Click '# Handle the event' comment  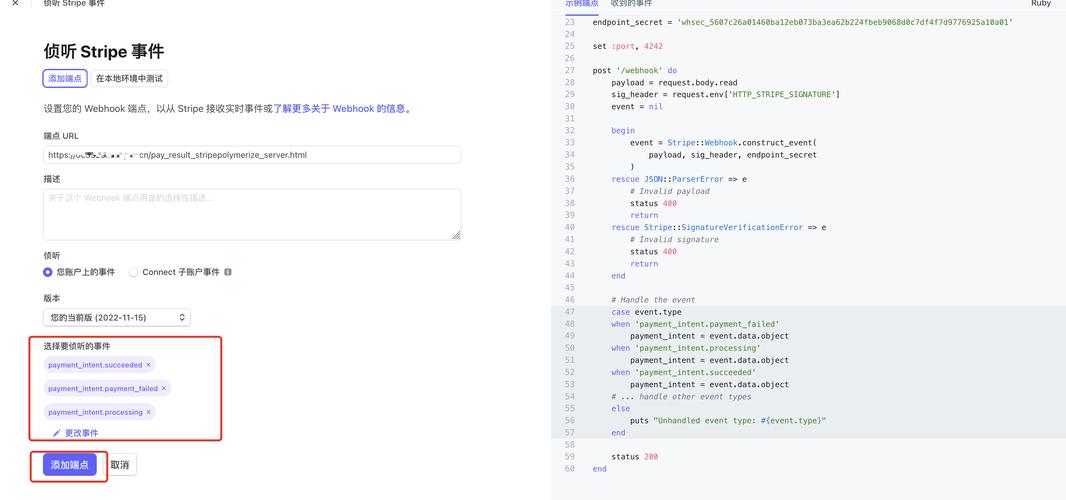pos(653,300)
